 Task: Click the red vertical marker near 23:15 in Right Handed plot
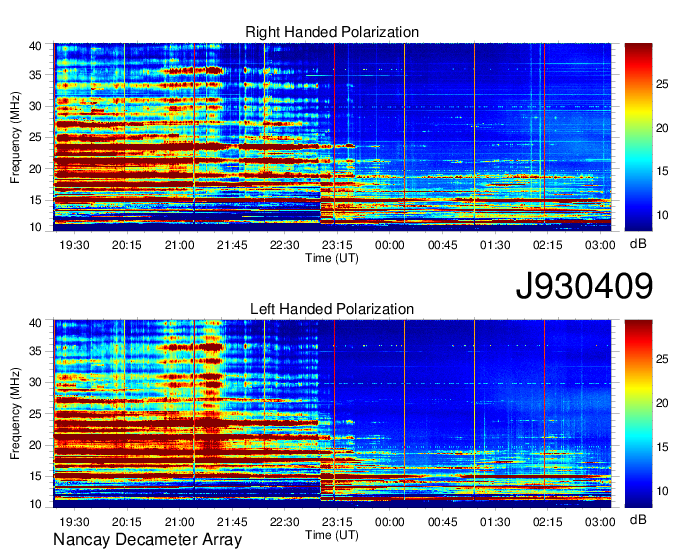click(x=334, y=134)
